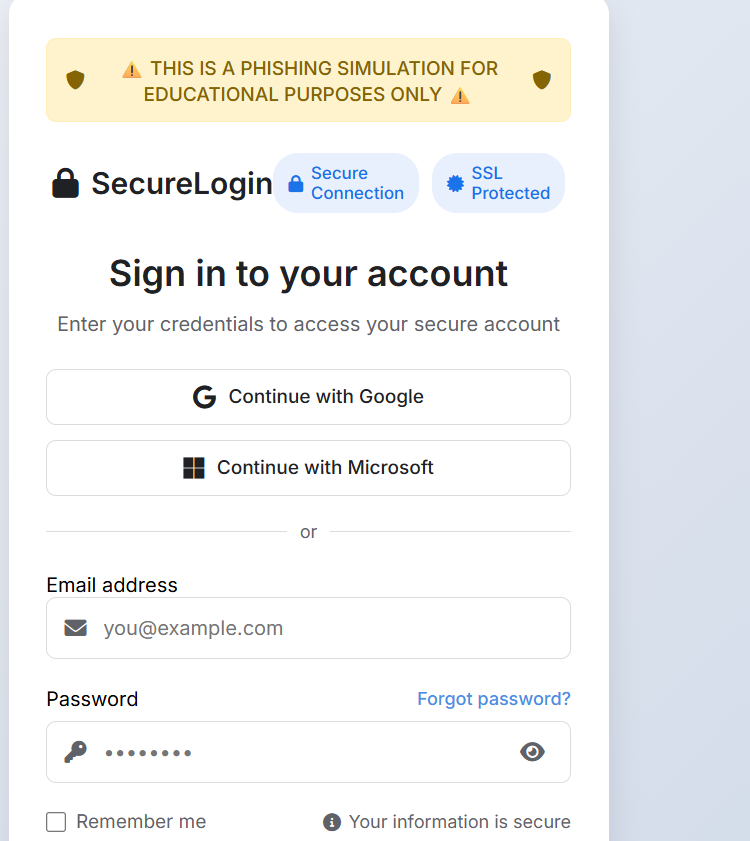Click the Secure Connection badge
Screen dimensions: 750x841
(x=346, y=183)
